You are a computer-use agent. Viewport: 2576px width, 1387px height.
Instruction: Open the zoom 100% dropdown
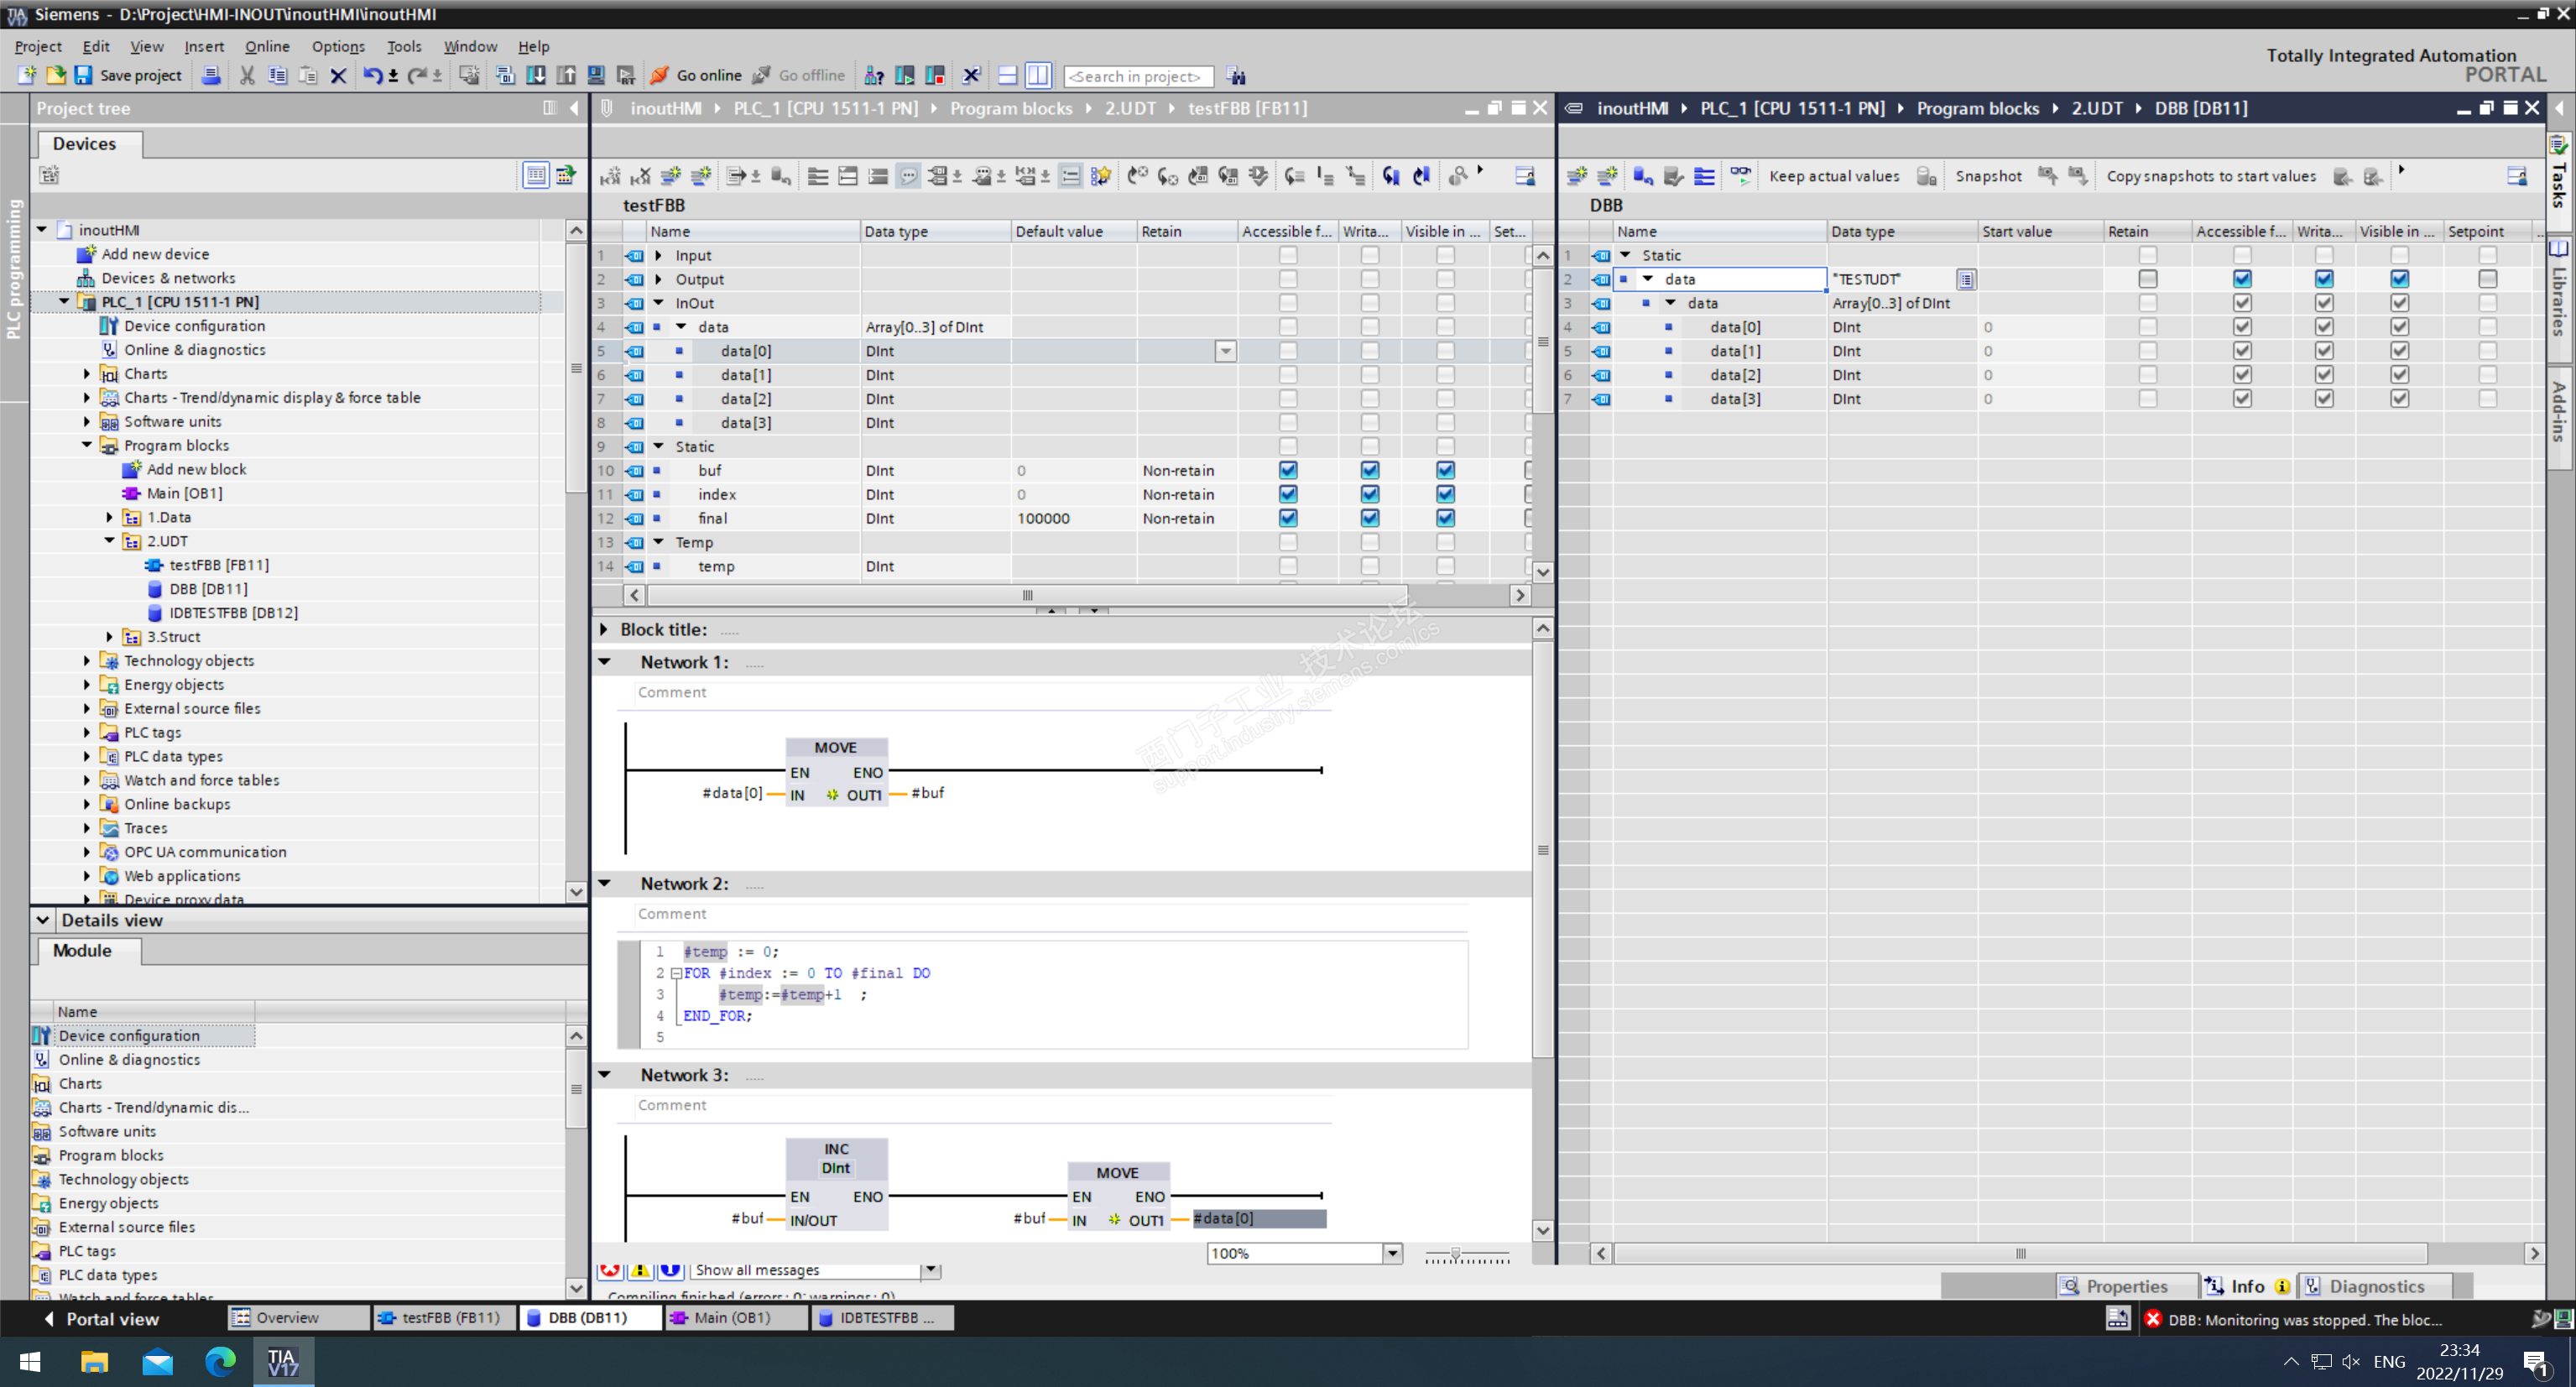[1392, 1253]
